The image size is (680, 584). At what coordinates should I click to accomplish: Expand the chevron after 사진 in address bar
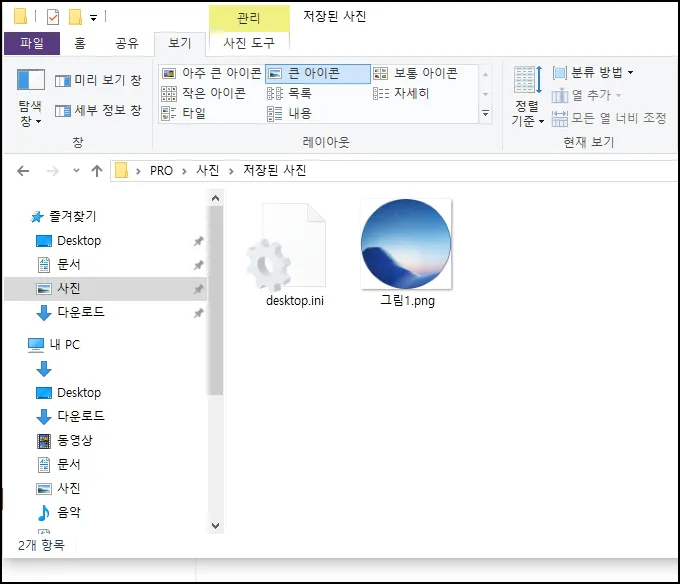[231, 171]
